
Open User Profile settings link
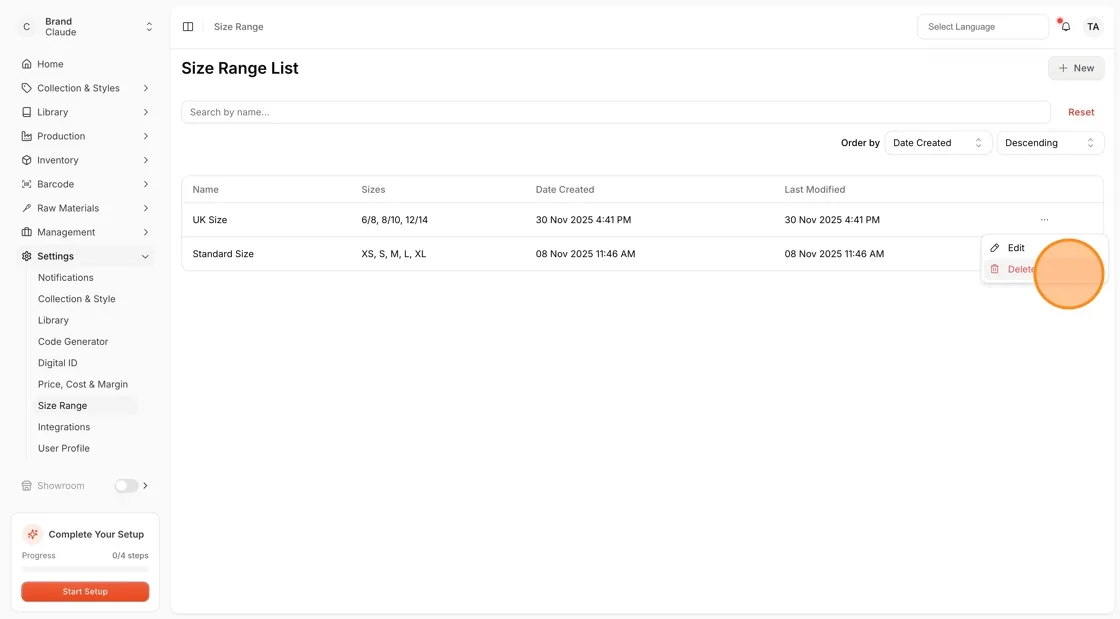[x=64, y=448]
